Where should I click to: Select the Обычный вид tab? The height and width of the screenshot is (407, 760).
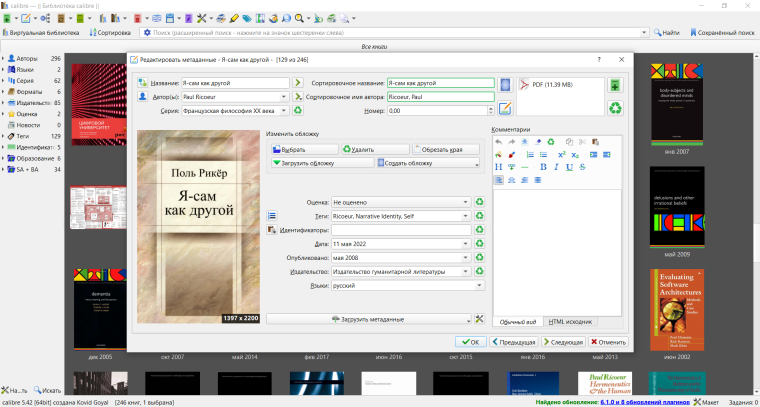tap(520, 322)
